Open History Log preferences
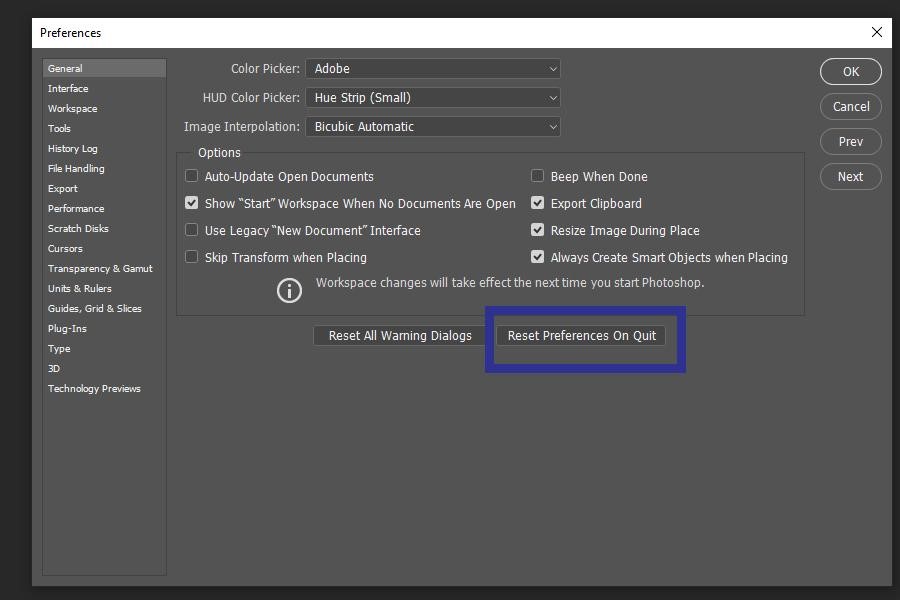Screen dimensions: 900x600 pos(104,148)
